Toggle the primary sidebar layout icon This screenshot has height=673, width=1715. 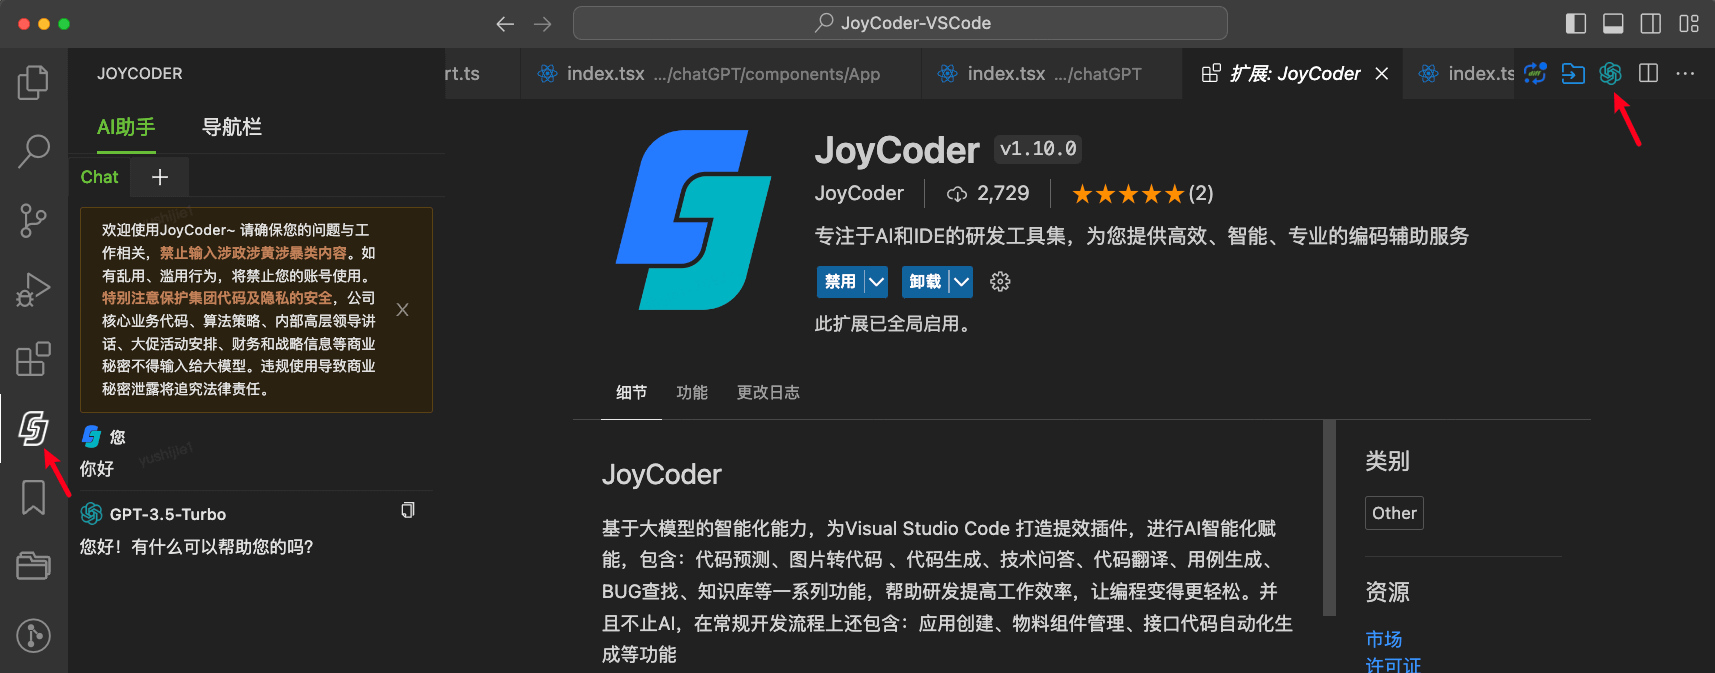click(1576, 23)
